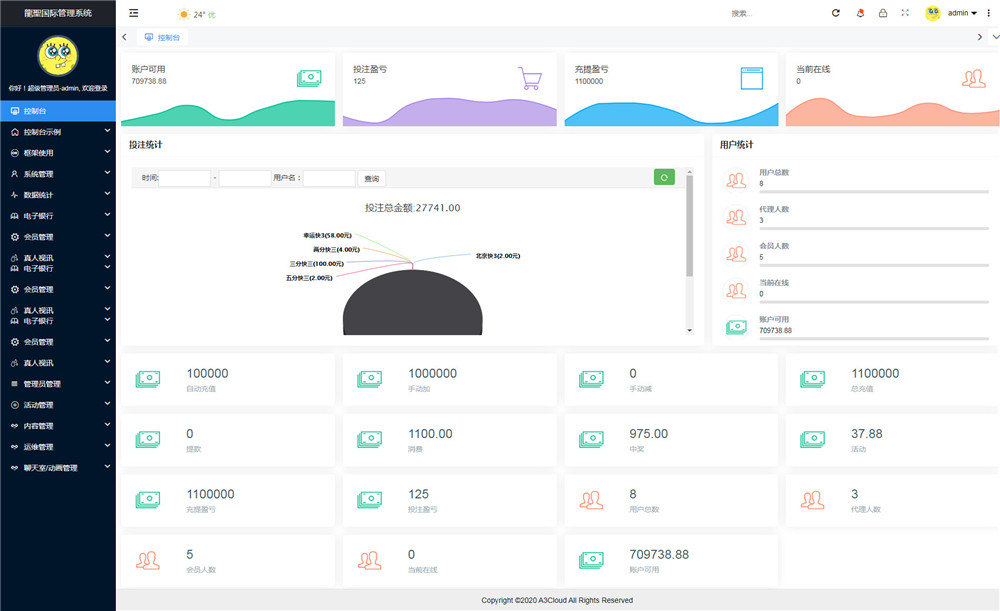Open the notifications bell icon
1000x611 pixels.
tap(860, 12)
